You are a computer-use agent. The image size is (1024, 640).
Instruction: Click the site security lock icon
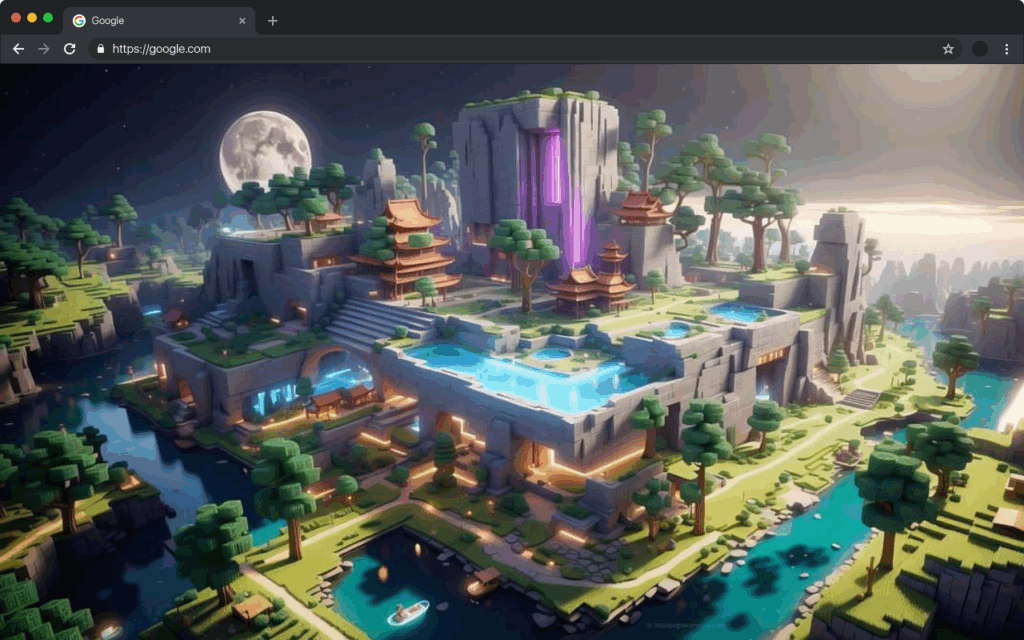pos(100,48)
